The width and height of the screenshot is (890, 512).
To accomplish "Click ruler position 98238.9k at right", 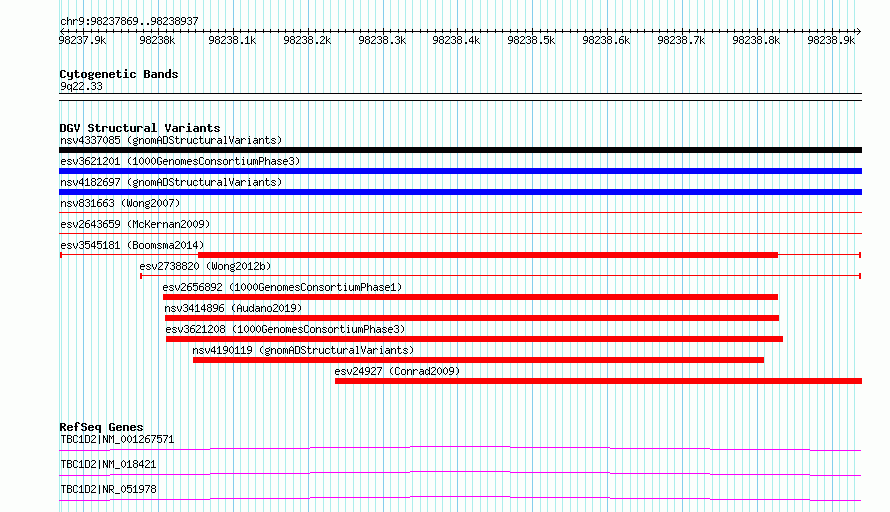I will [x=831, y=40].
